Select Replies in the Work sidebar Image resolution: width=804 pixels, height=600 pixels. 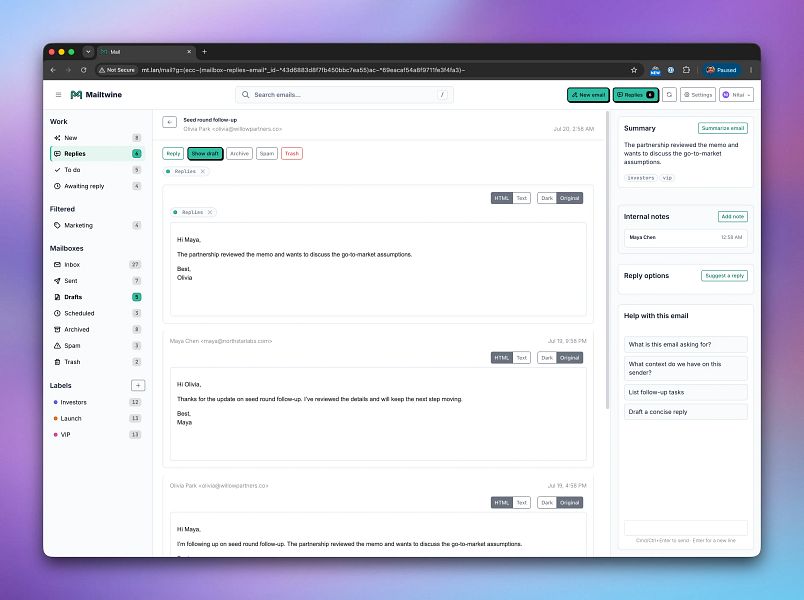(97, 154)
